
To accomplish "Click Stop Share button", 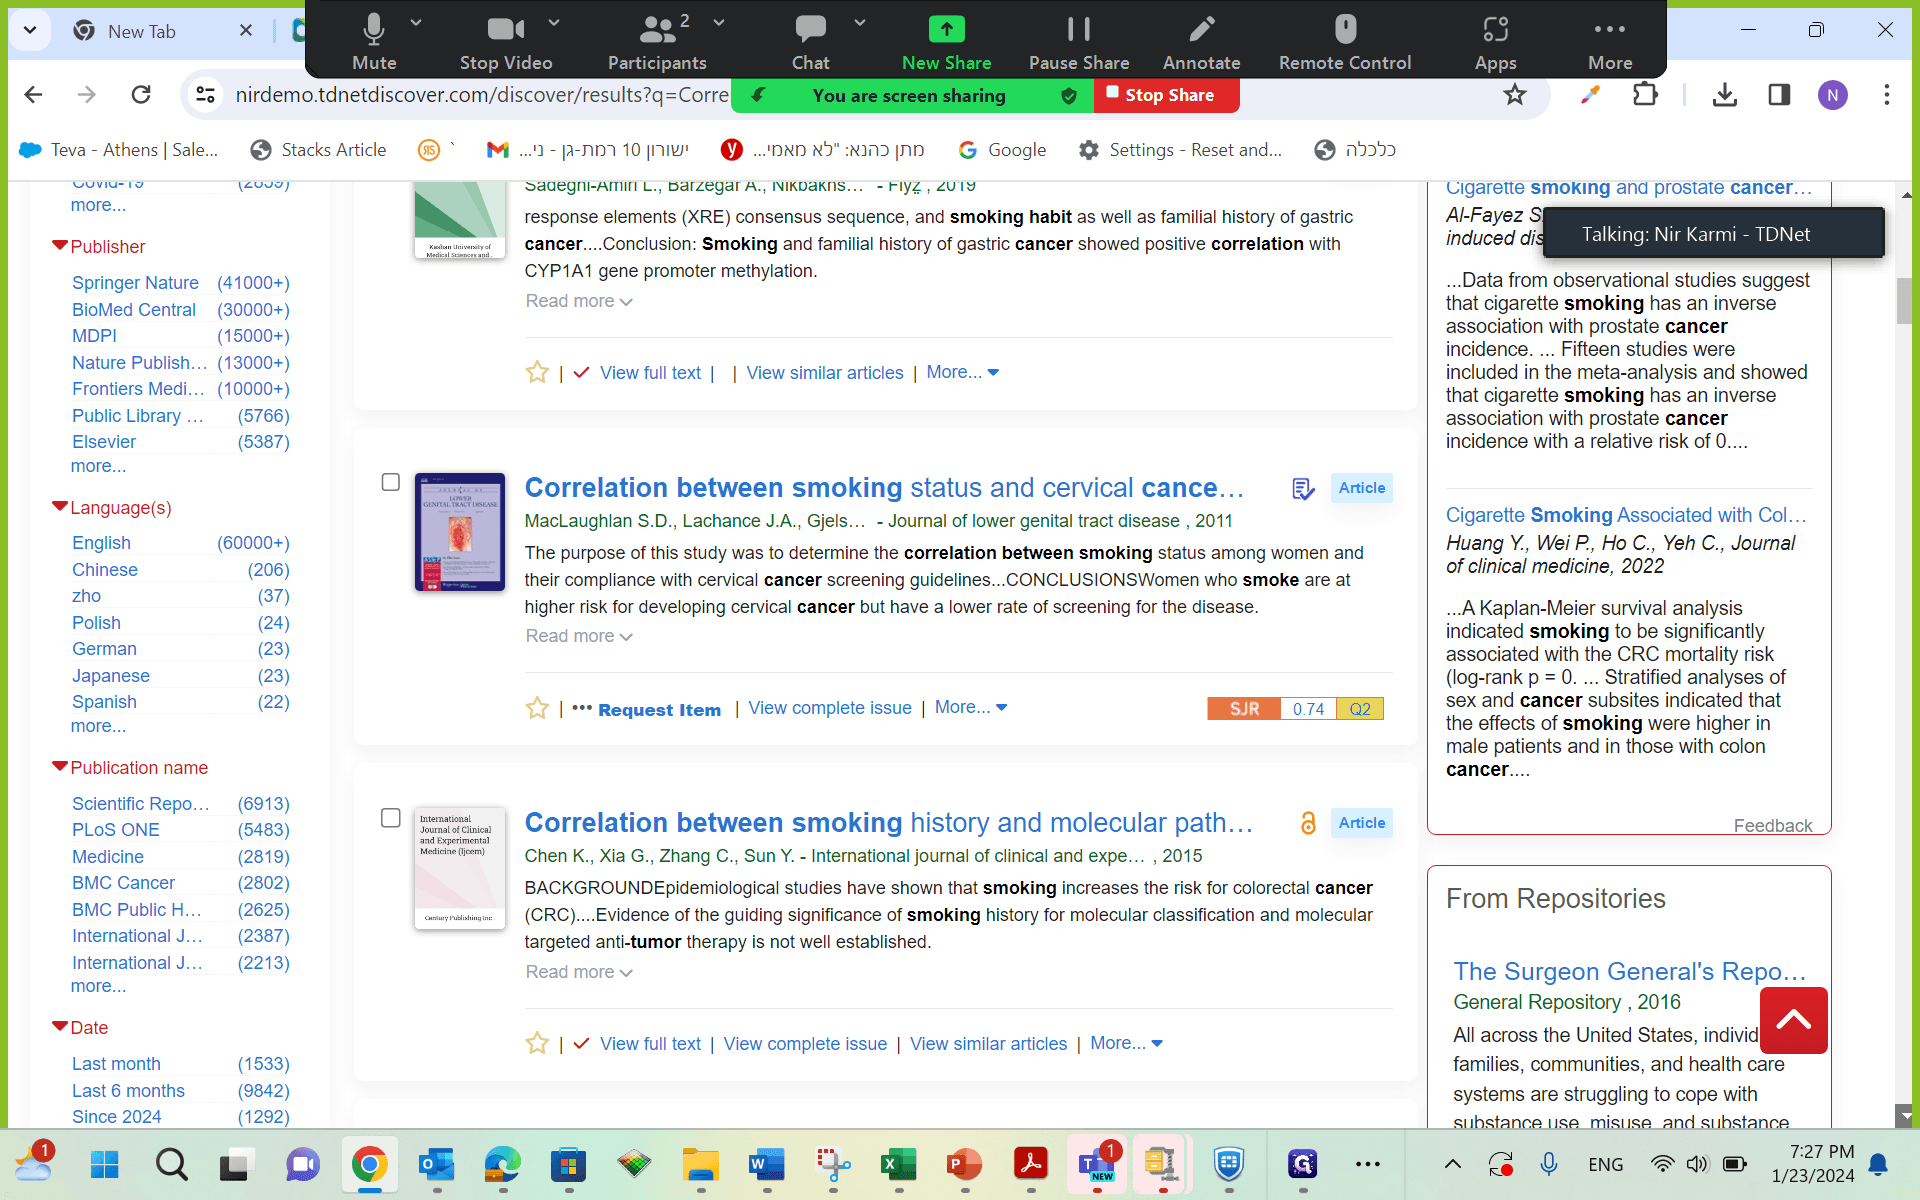I will (1168, 95).
